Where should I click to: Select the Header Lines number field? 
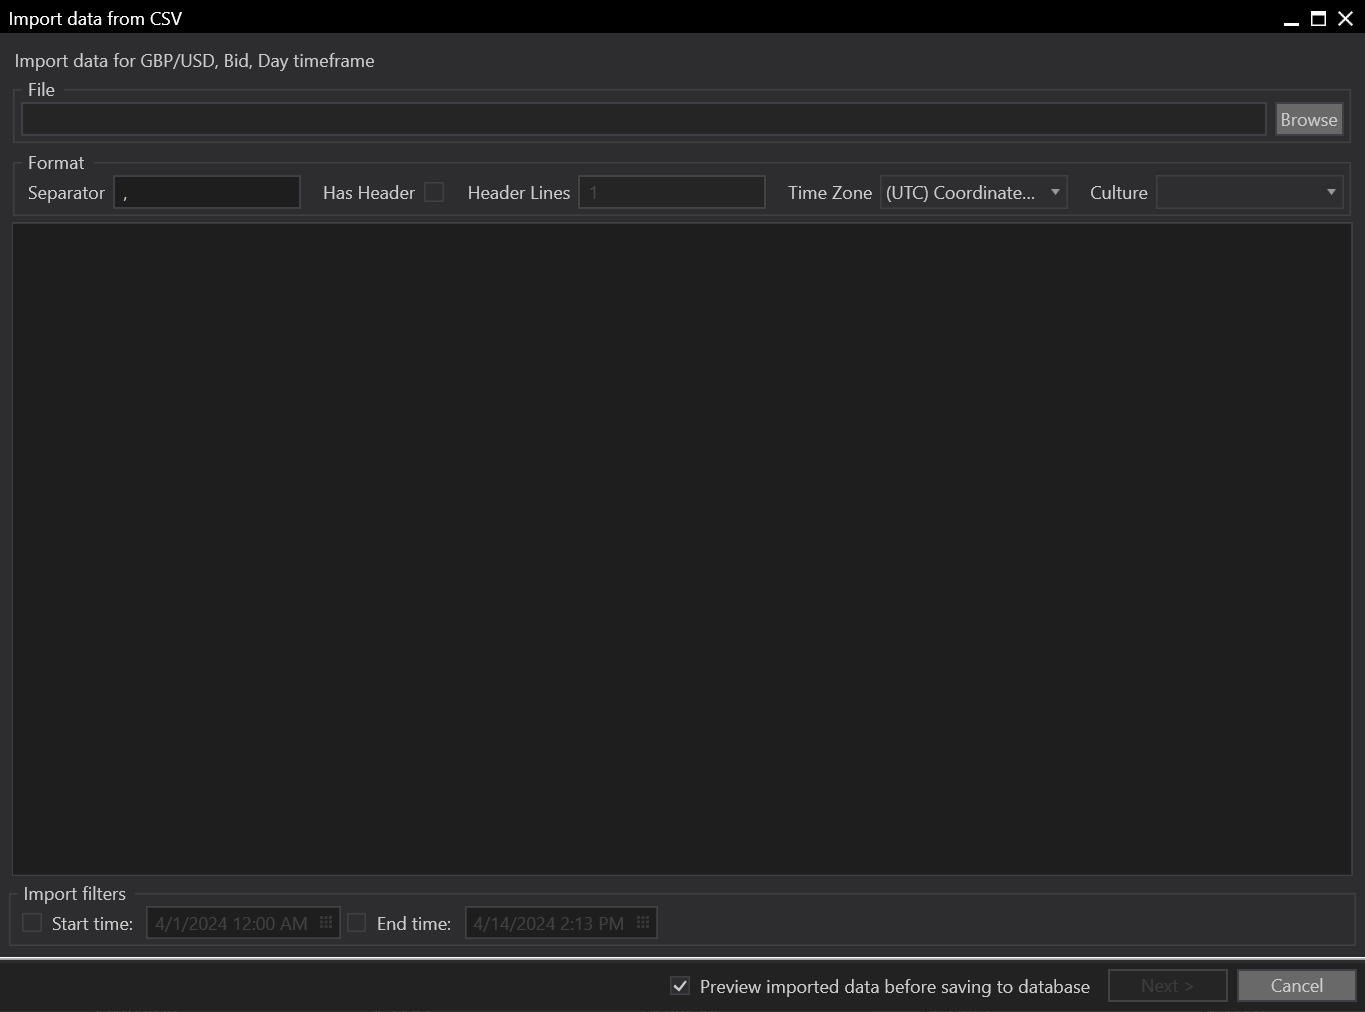tap(672, 193)
